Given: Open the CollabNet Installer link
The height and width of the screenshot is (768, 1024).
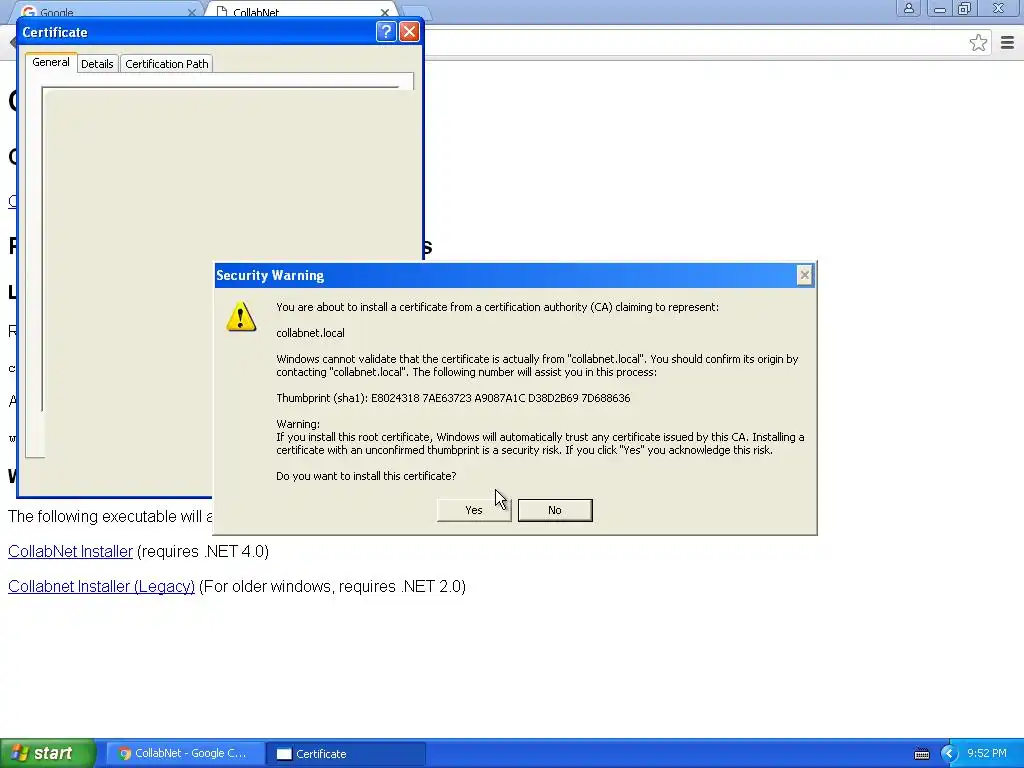Looking at the screenshot, I should pos(71,551).
